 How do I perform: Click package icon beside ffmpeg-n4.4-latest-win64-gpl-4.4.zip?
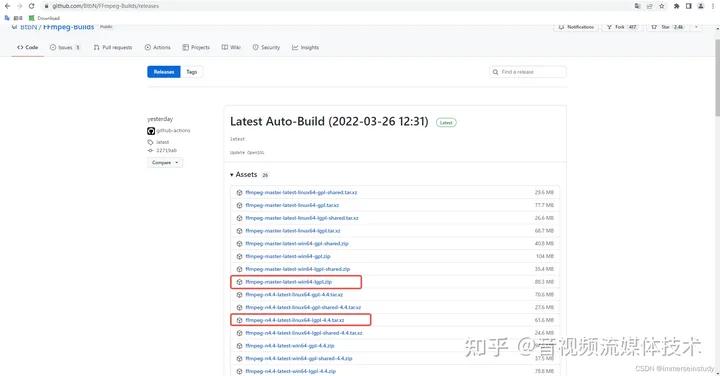click(239, 346)
